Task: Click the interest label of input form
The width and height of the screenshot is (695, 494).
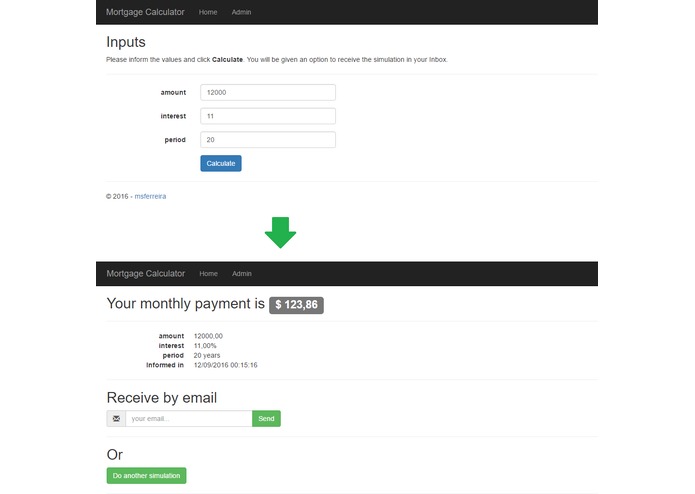Action: point(173,116)
